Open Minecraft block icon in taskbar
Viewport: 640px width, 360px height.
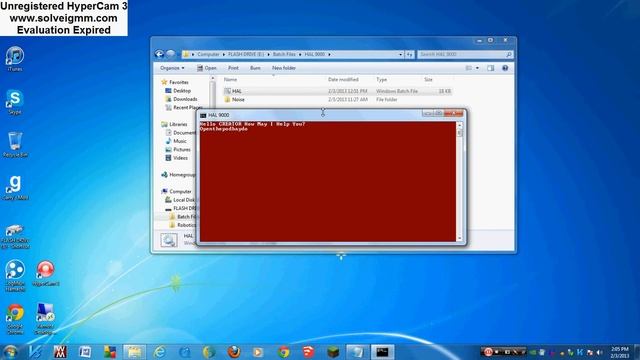(333, 352)
